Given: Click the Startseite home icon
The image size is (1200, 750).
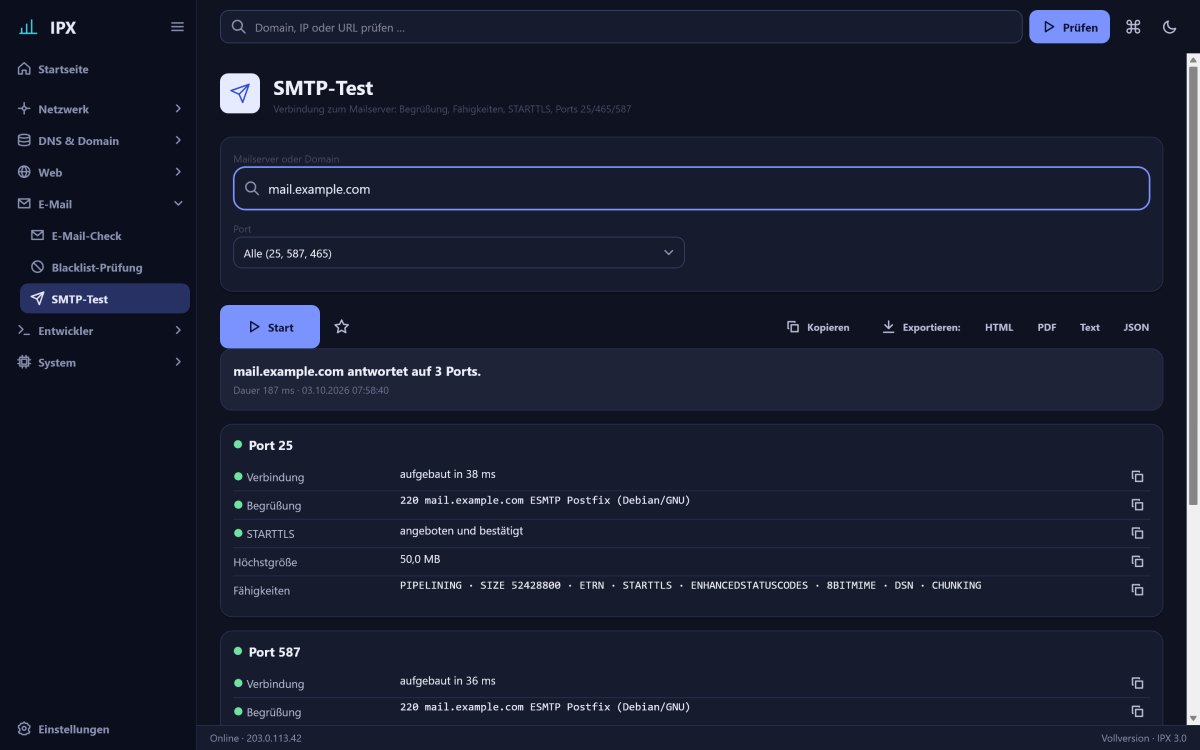Looking at the screenshot, I should coord(24,70).
